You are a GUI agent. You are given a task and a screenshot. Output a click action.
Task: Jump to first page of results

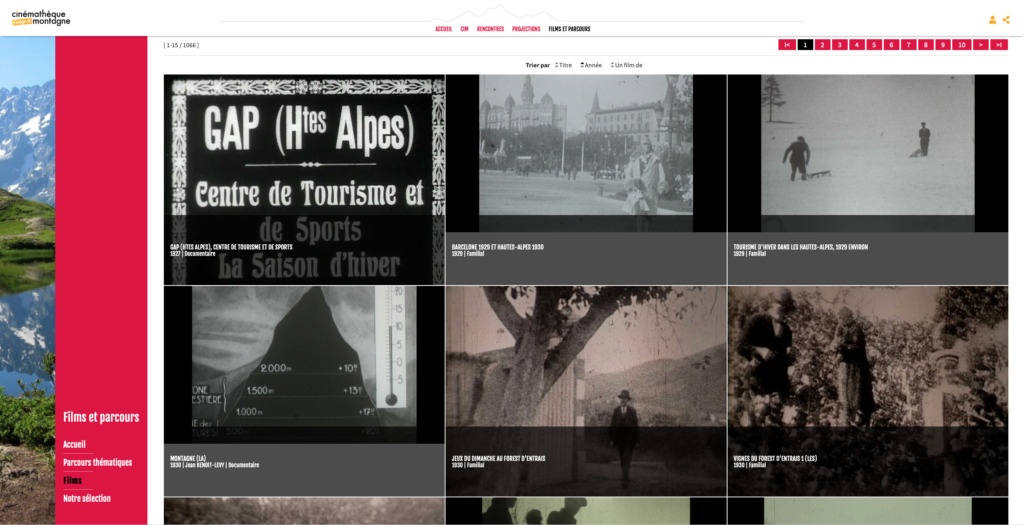[786, 44]
